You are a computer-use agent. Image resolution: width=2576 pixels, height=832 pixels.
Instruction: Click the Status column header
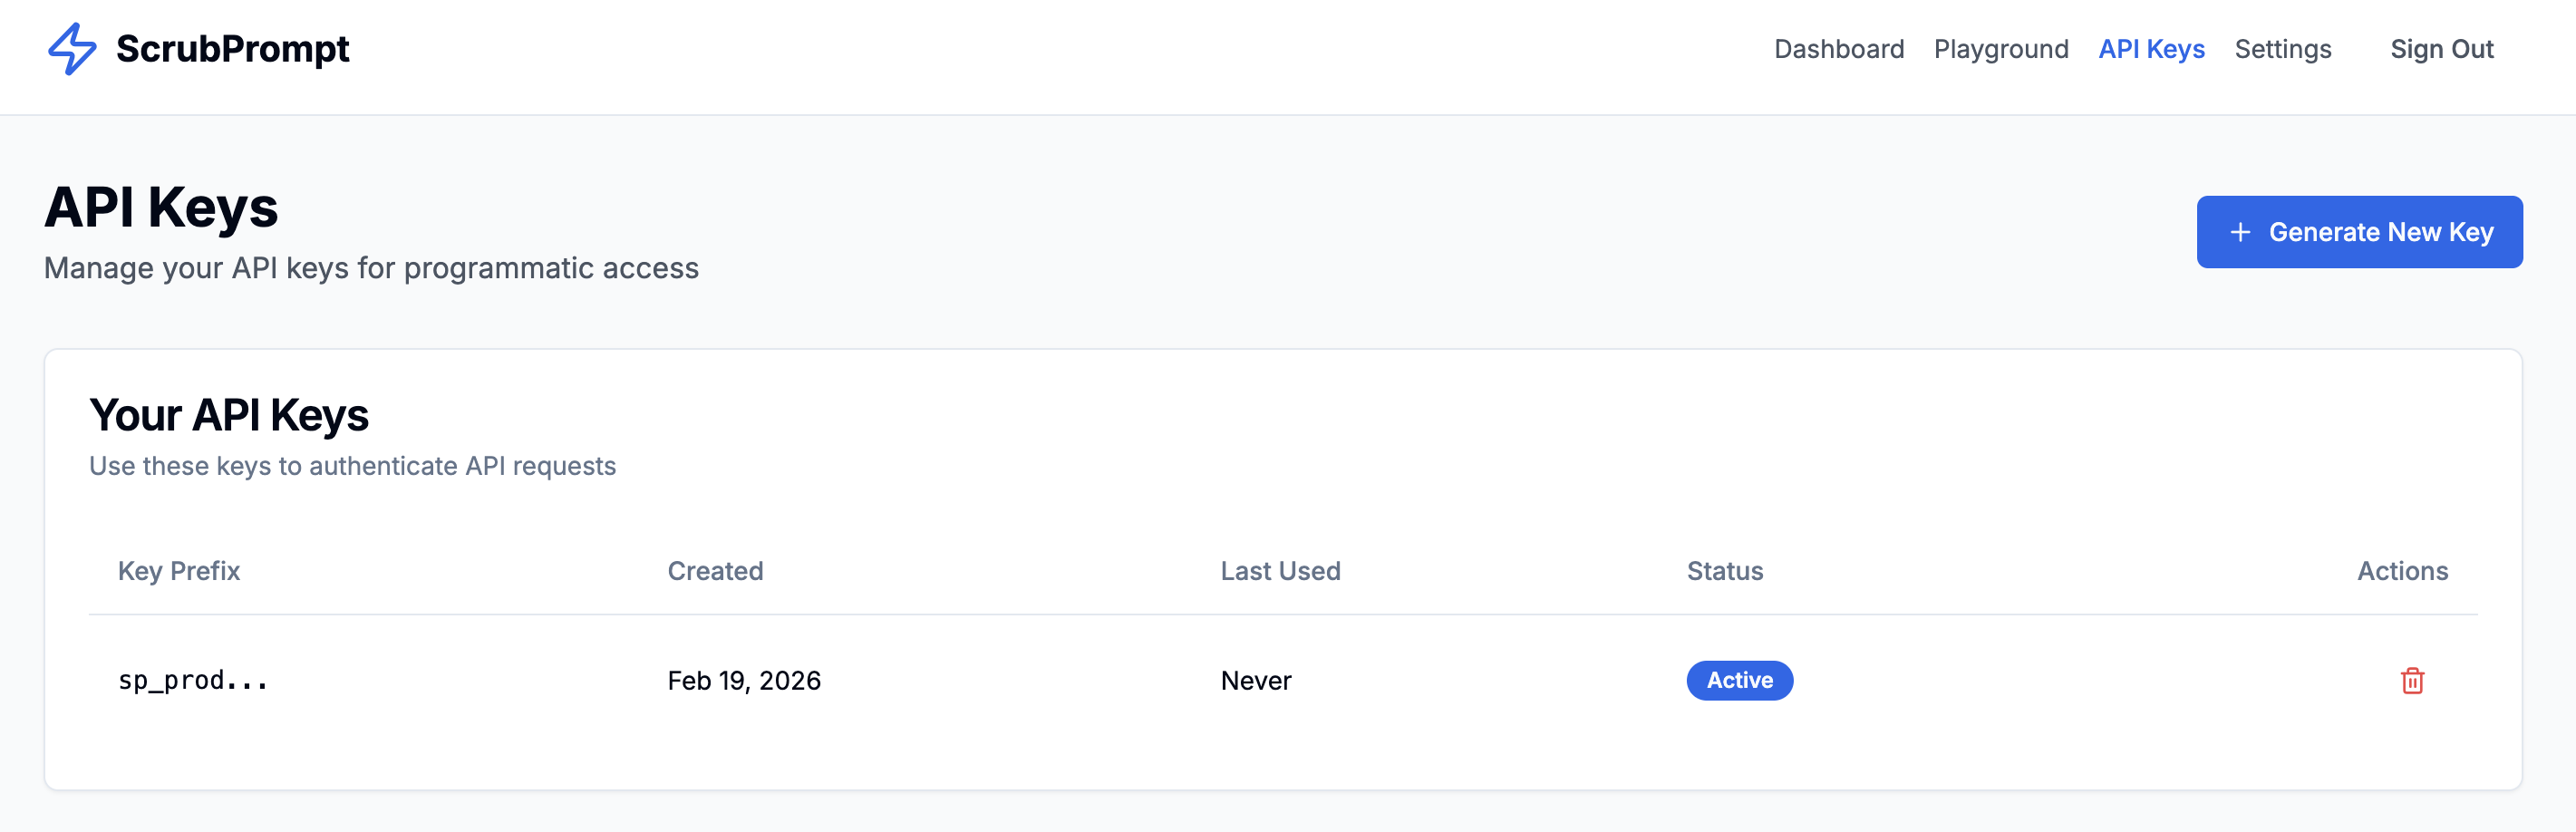[x=1724, y=571]
